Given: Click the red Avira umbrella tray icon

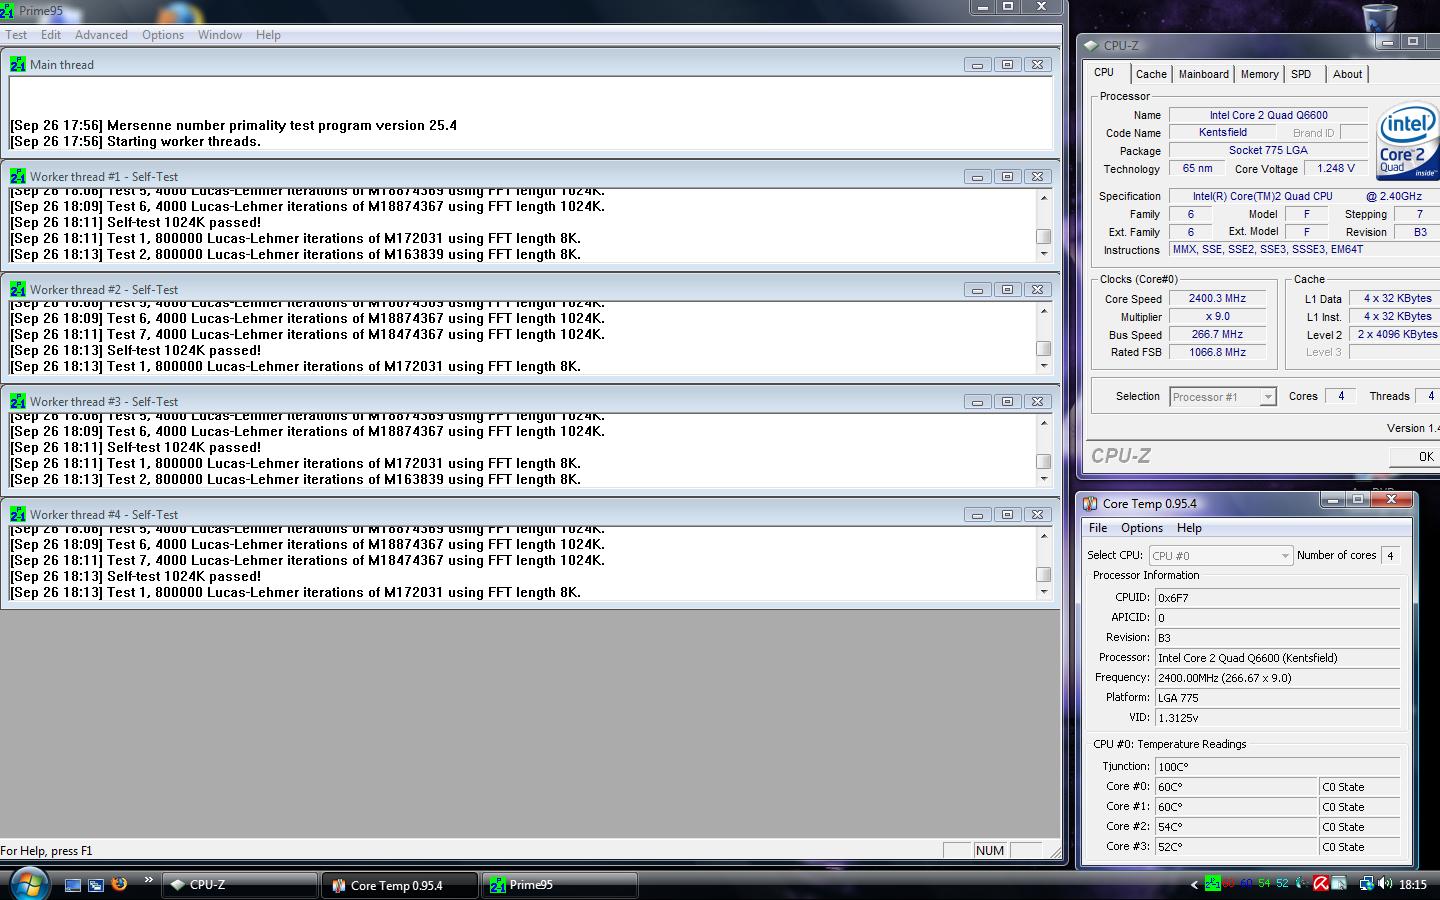Looking at the screenshot, I should point(1321,883).
